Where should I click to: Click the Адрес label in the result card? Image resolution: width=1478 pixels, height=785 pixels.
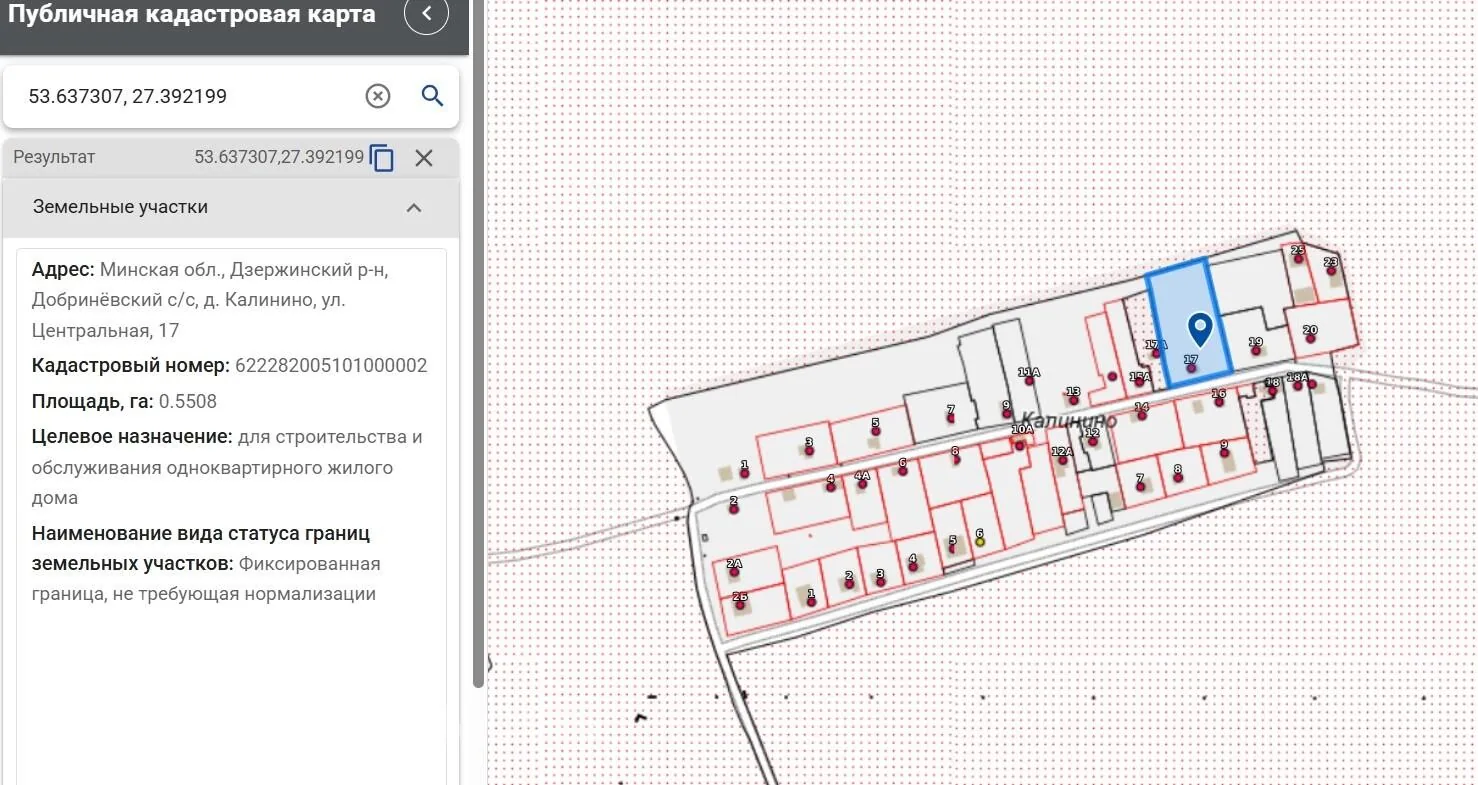[x=63, y=270]
